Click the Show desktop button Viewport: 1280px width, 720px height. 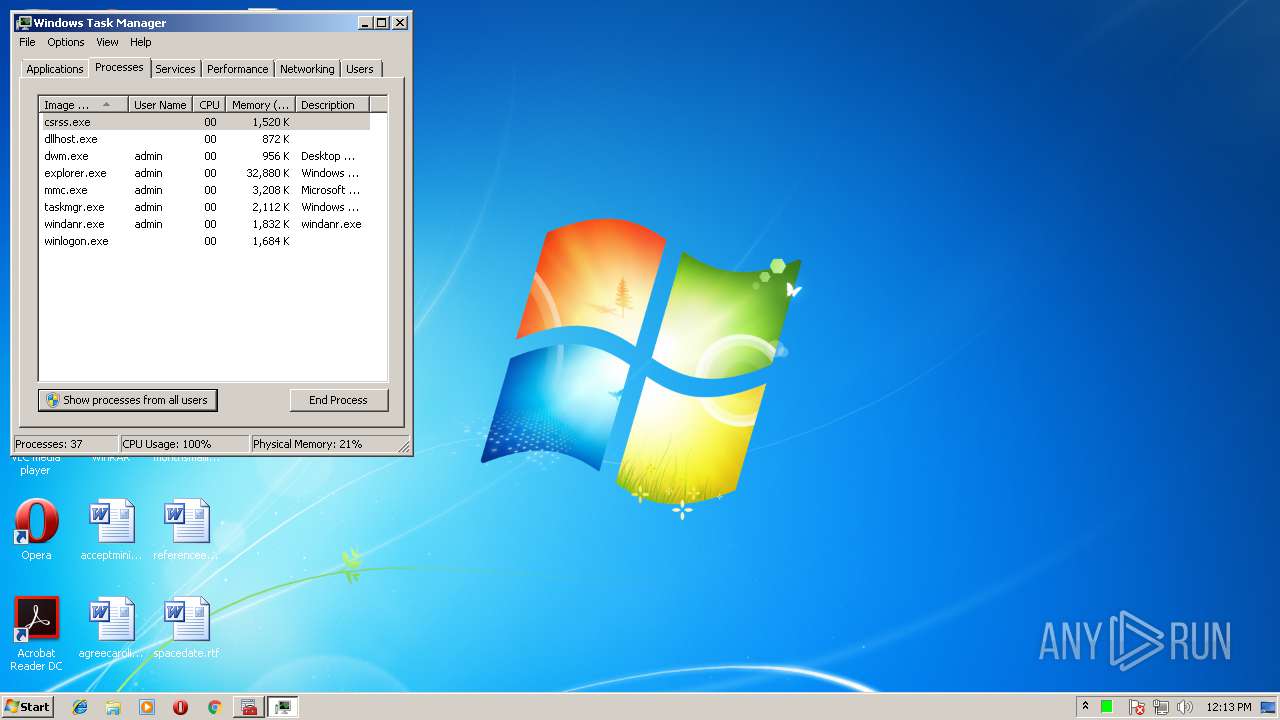pos(1268,707)
